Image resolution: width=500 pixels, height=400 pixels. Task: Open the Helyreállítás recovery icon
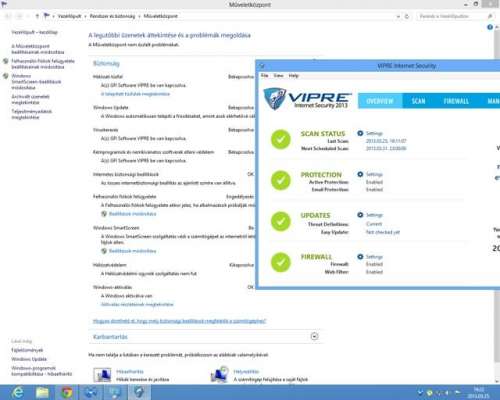[x=219, y=375]
